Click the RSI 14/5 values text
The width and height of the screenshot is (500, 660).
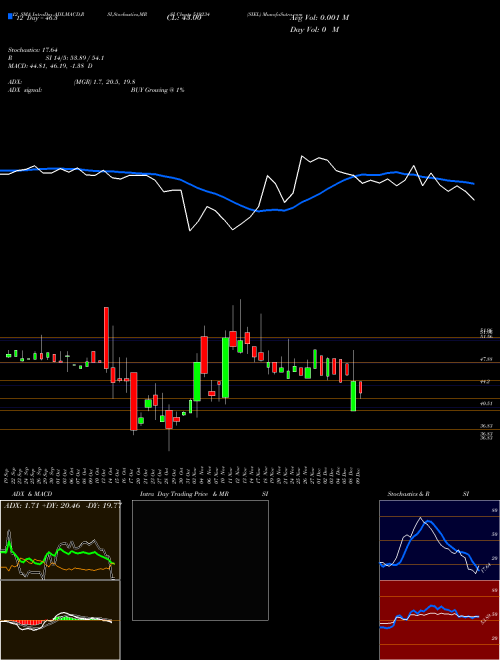coord(75,58)
